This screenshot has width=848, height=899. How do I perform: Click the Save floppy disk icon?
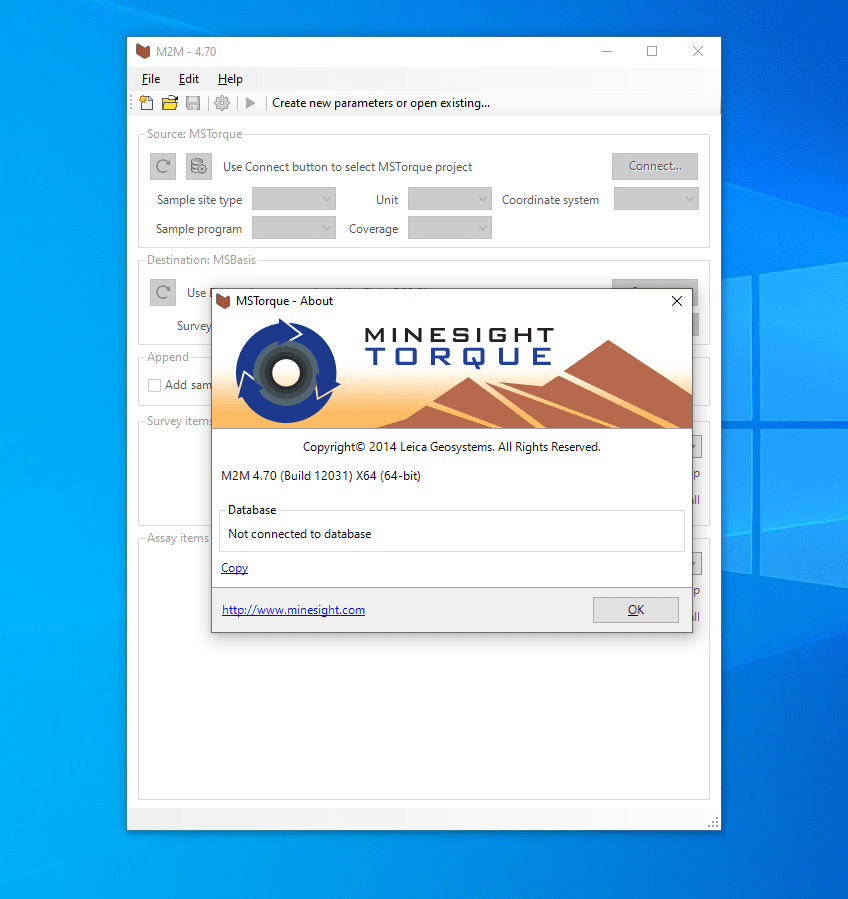point(193,103)
